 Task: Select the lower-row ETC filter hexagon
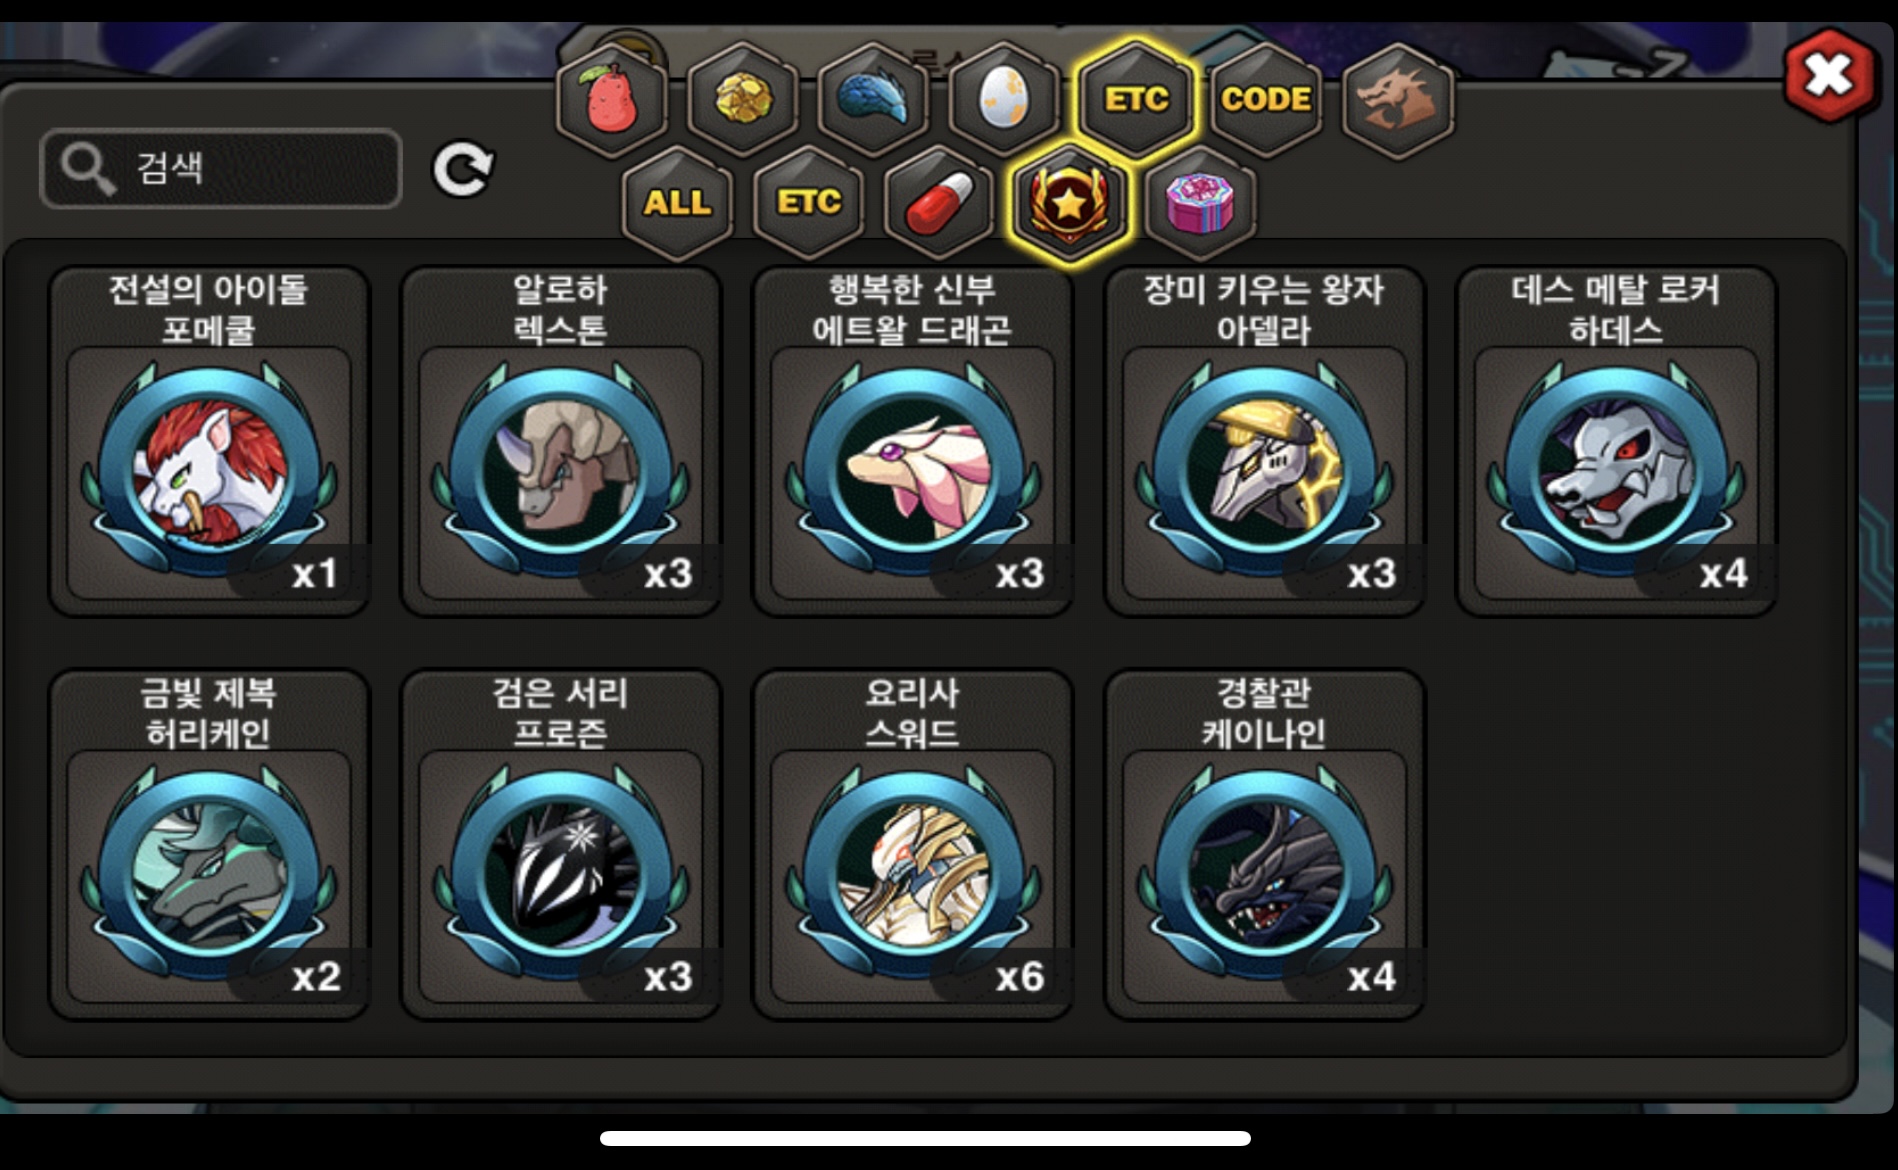(809, 203)
